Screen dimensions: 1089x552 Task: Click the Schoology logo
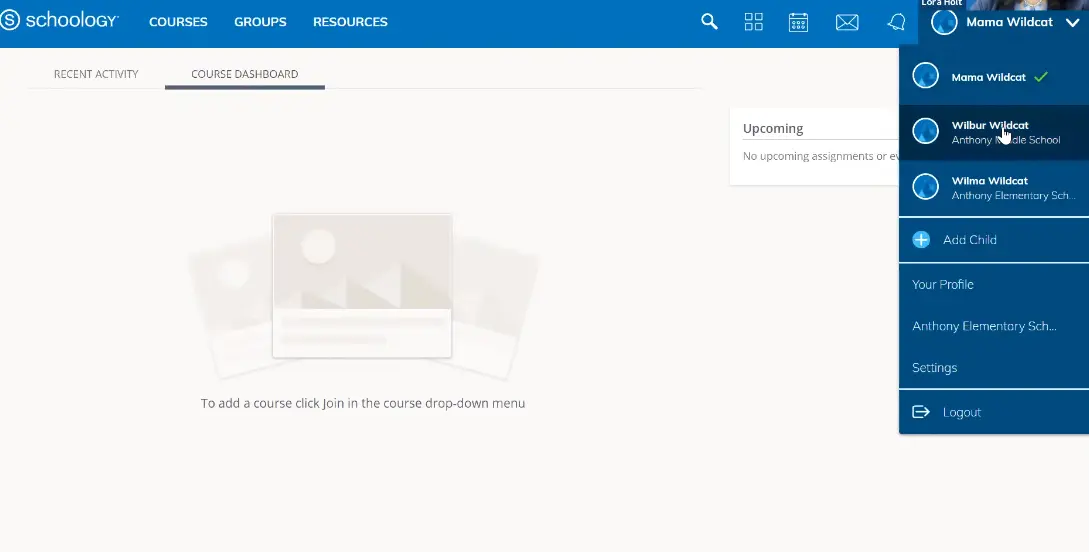tap(60, 21)
